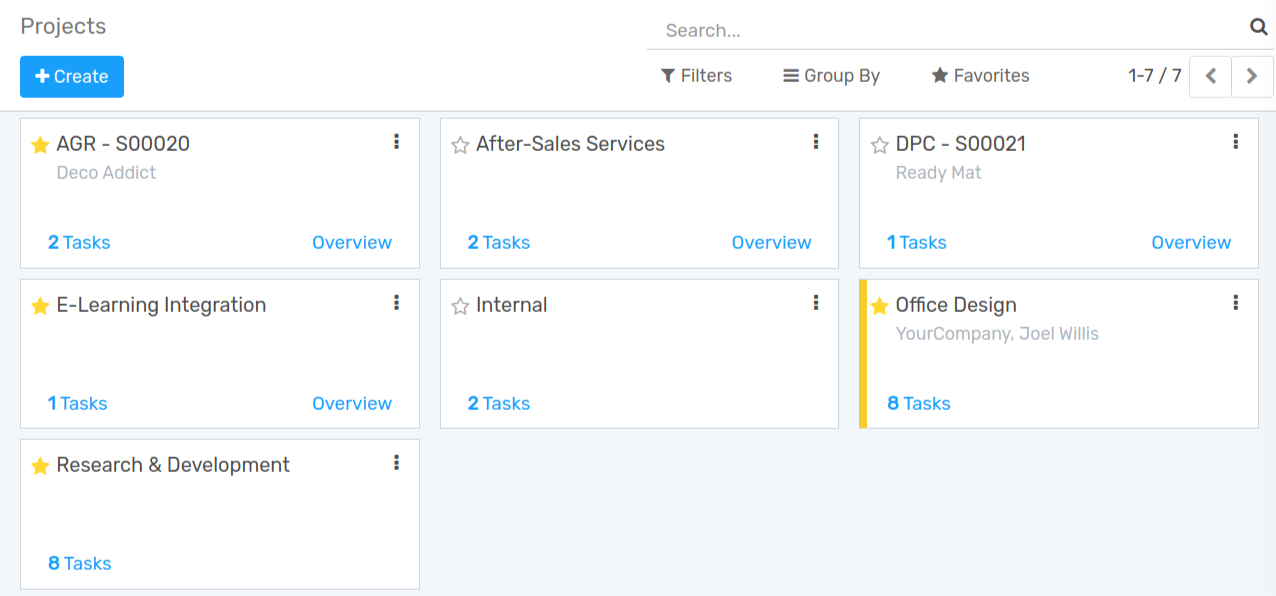The height and width of the screenshot is (596, 1276).
Task: Open 8 Tasks of Office Design
Action: pyautogui.click(x=919, y=403)
